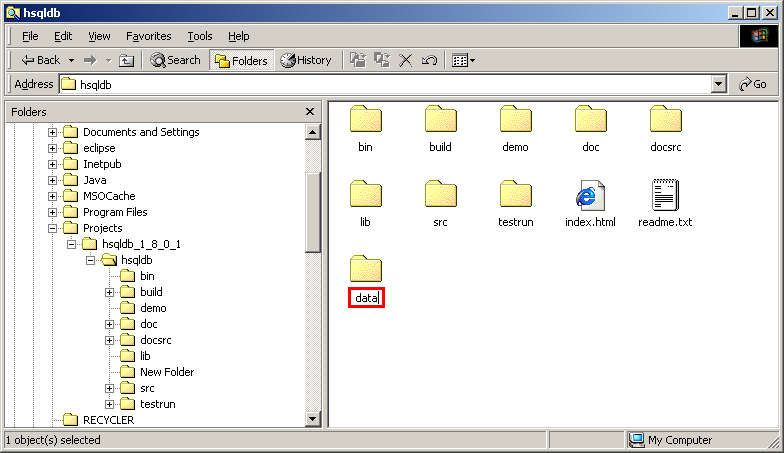
Task: Toggle the Folders pane button
Action: [x=241, y=60]
